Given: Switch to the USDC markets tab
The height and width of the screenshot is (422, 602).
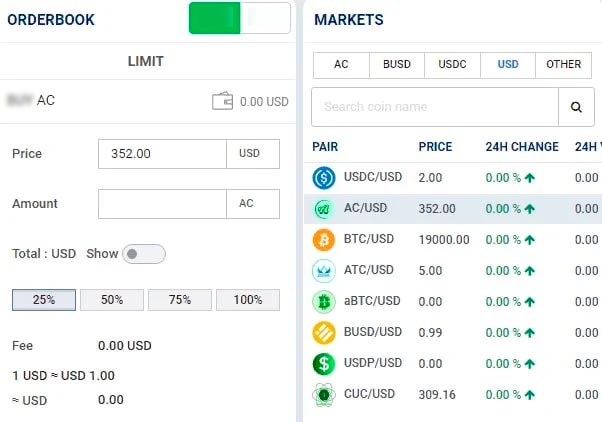Looking at the screenshot, I should (452, 65).
